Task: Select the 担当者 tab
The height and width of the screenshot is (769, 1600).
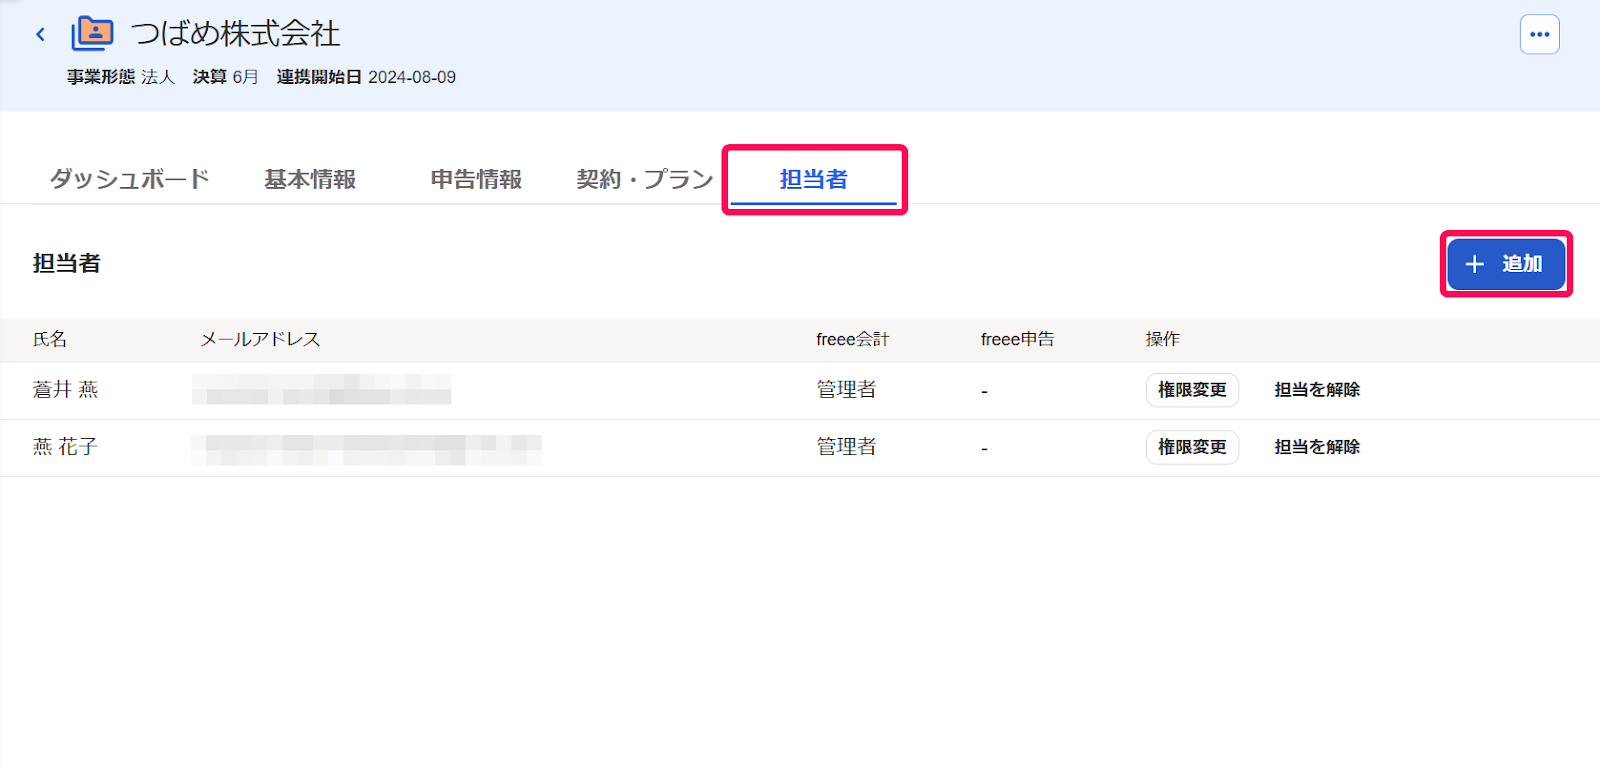Action: (x=814, y=179)
